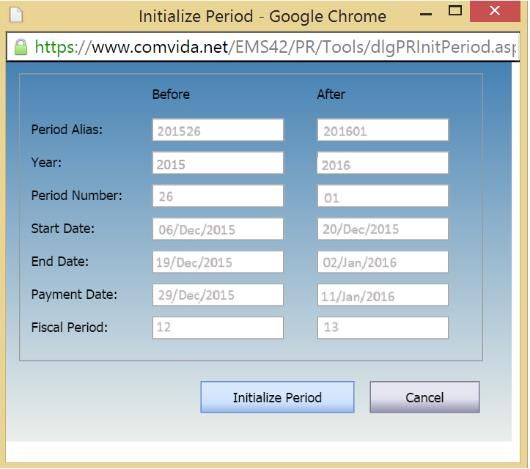
Task: Click the Before Period Number field 26
Action: [x=218, y=196]
